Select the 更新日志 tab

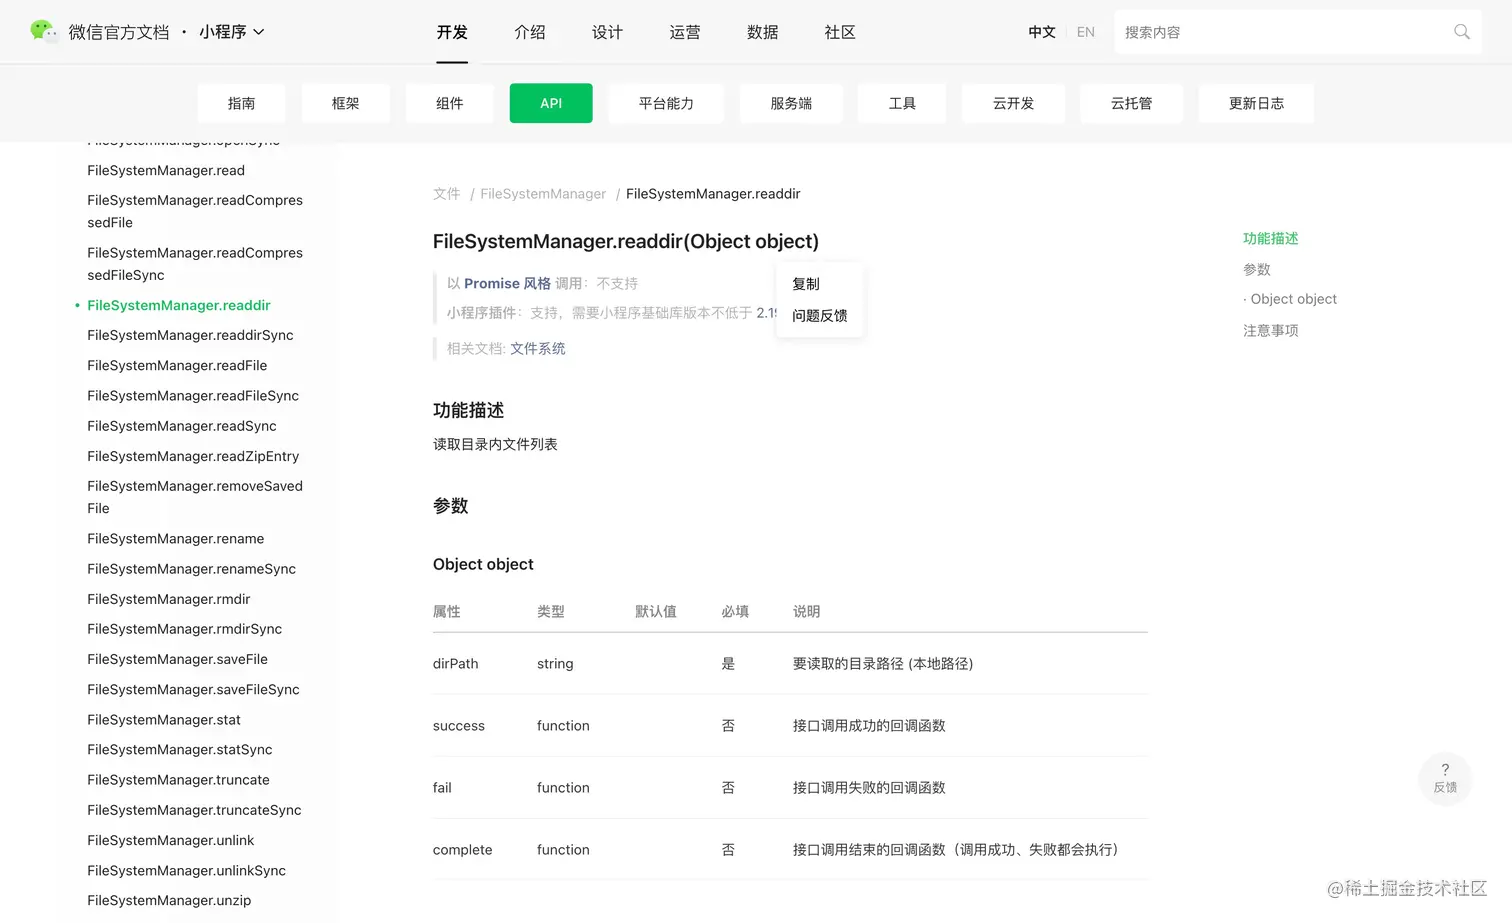(1256, 103)
